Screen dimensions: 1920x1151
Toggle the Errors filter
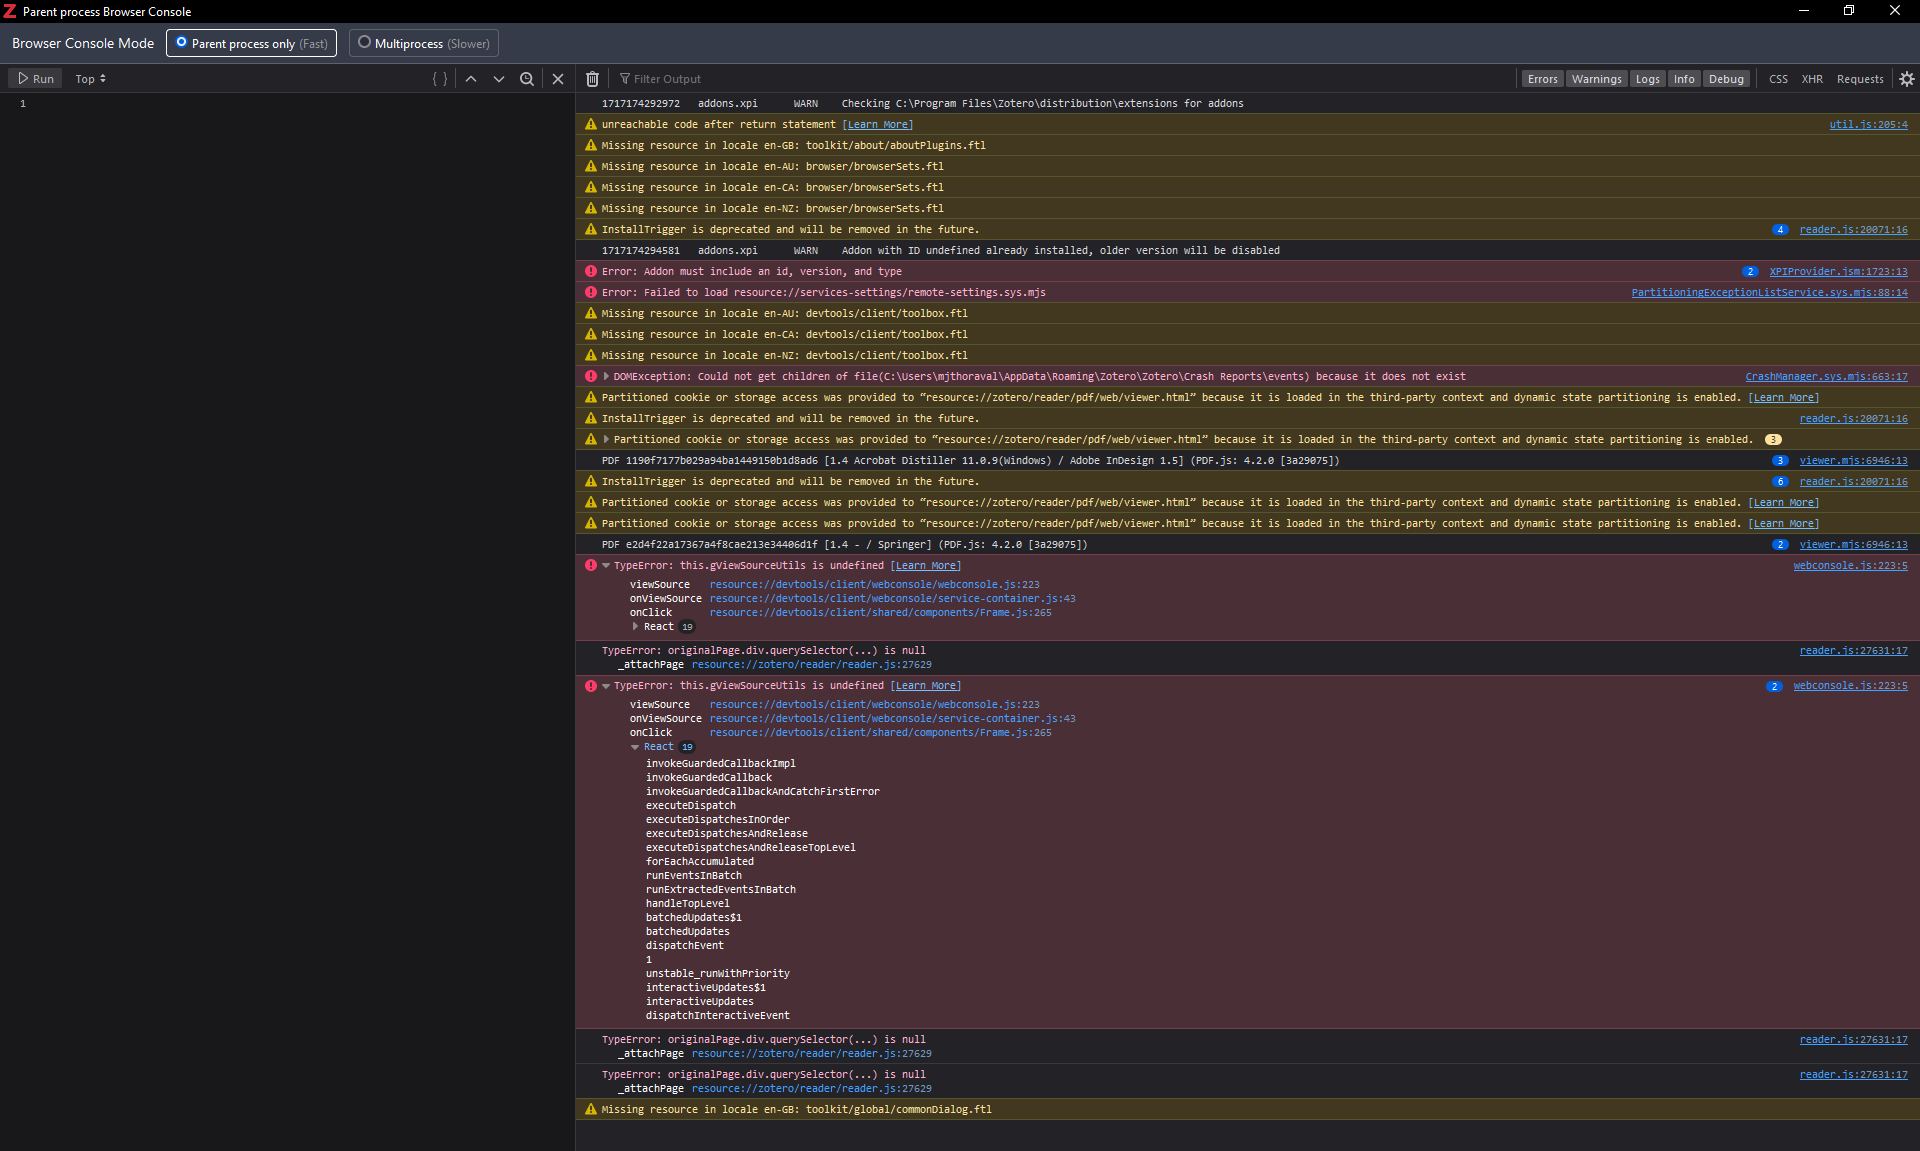(1542, 79)
